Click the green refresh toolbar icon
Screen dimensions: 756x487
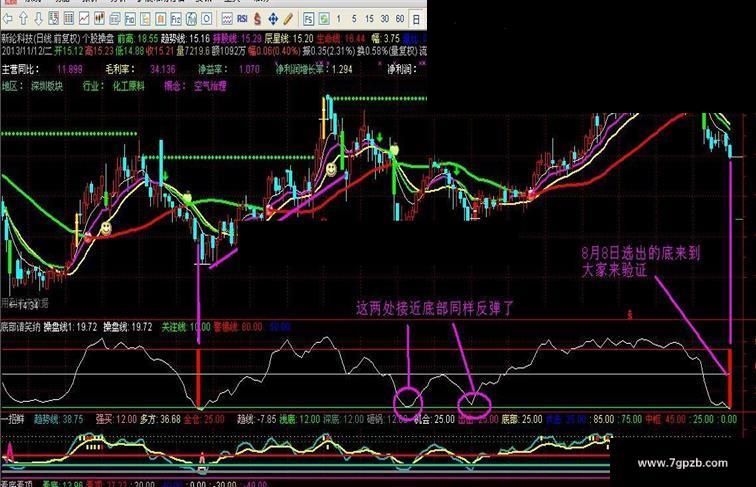[x=324, y=19]
